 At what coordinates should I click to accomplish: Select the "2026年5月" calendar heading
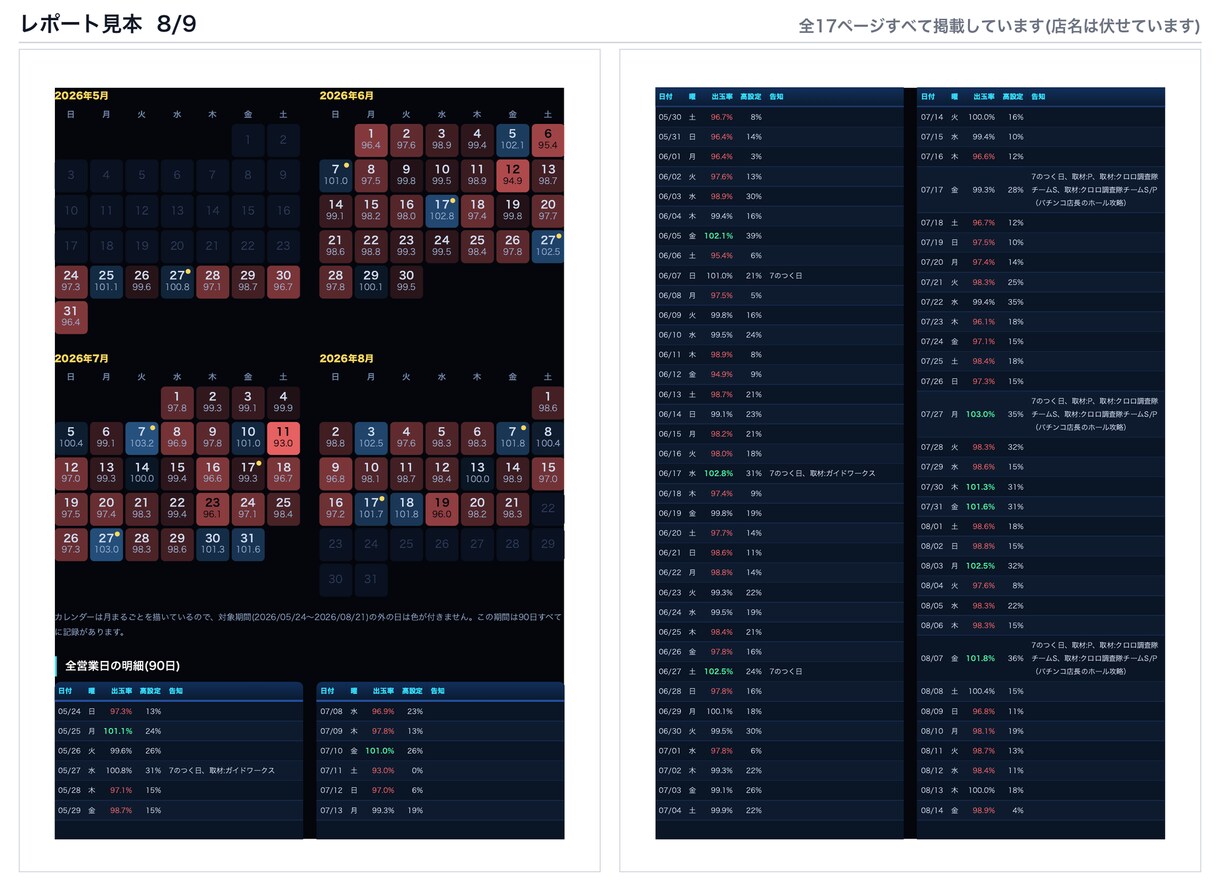tap(82, 96)
